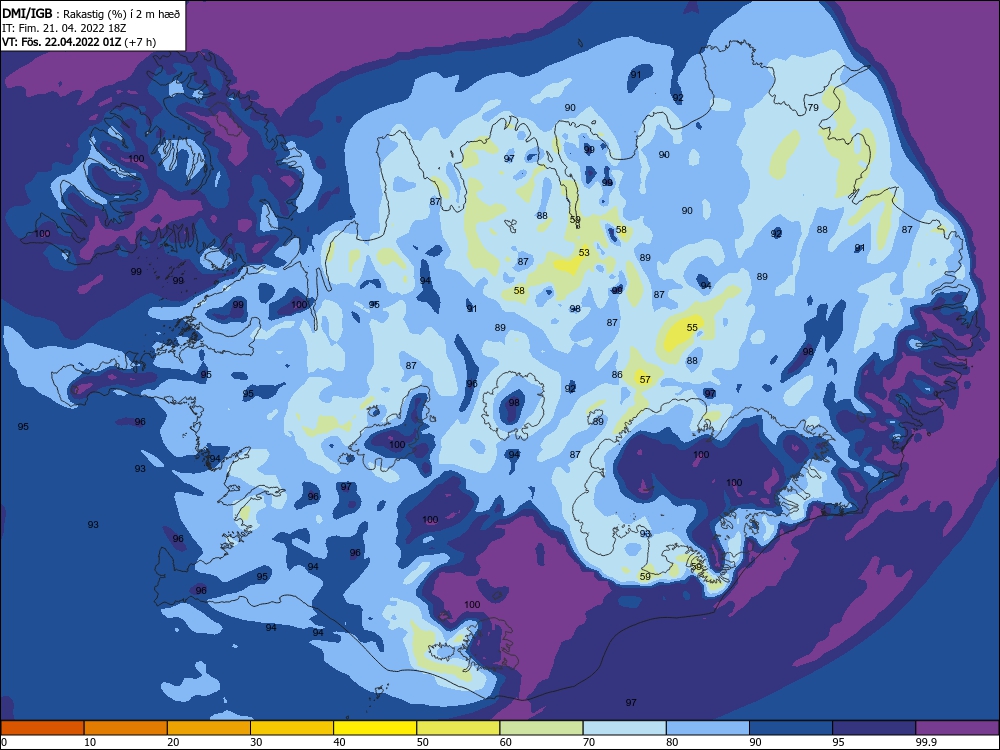Pick the 20–30 amber legend swatch

[x=209, y=728]
